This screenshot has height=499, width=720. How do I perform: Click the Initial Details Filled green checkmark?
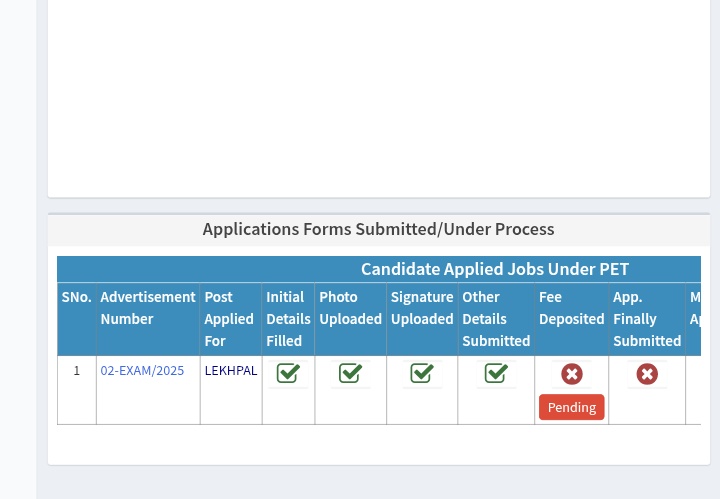288,374
